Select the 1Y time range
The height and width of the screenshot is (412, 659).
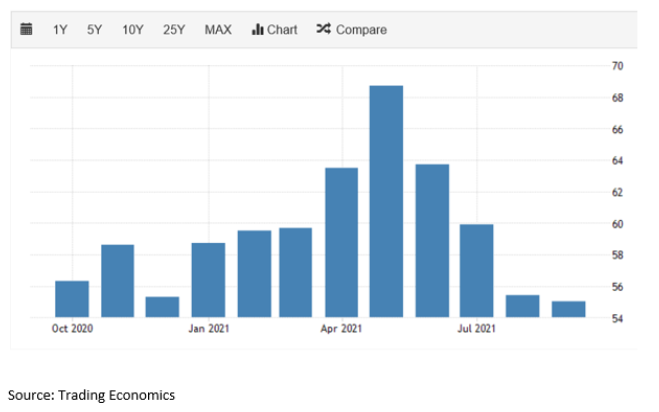tap(60, 30)
